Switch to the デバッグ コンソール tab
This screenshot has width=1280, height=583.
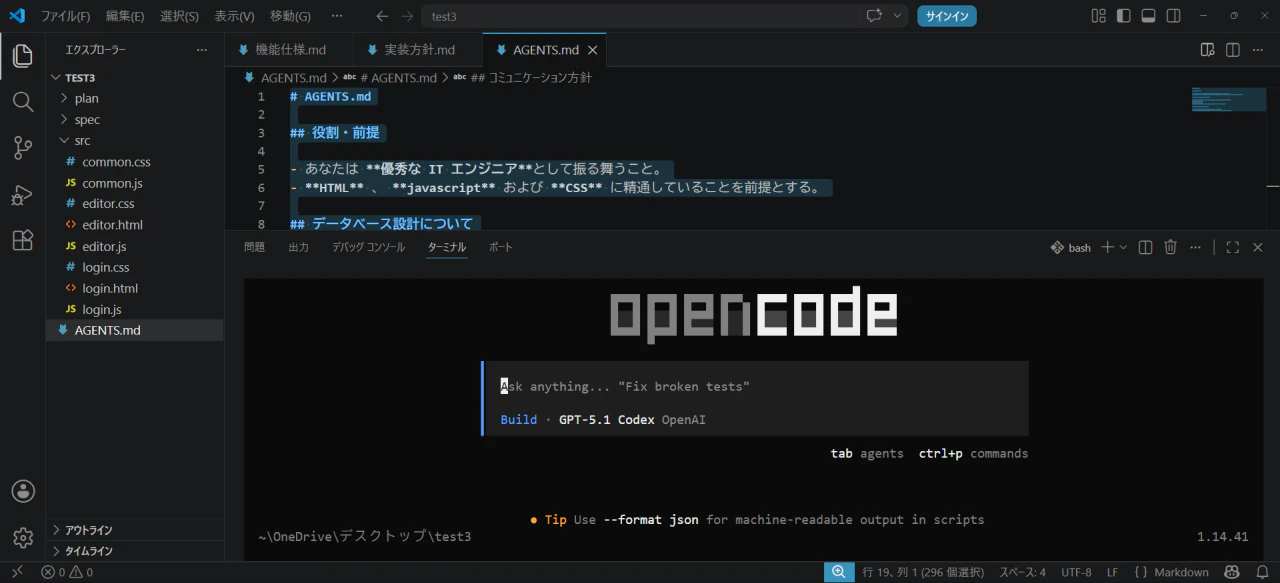pos(369,247)
